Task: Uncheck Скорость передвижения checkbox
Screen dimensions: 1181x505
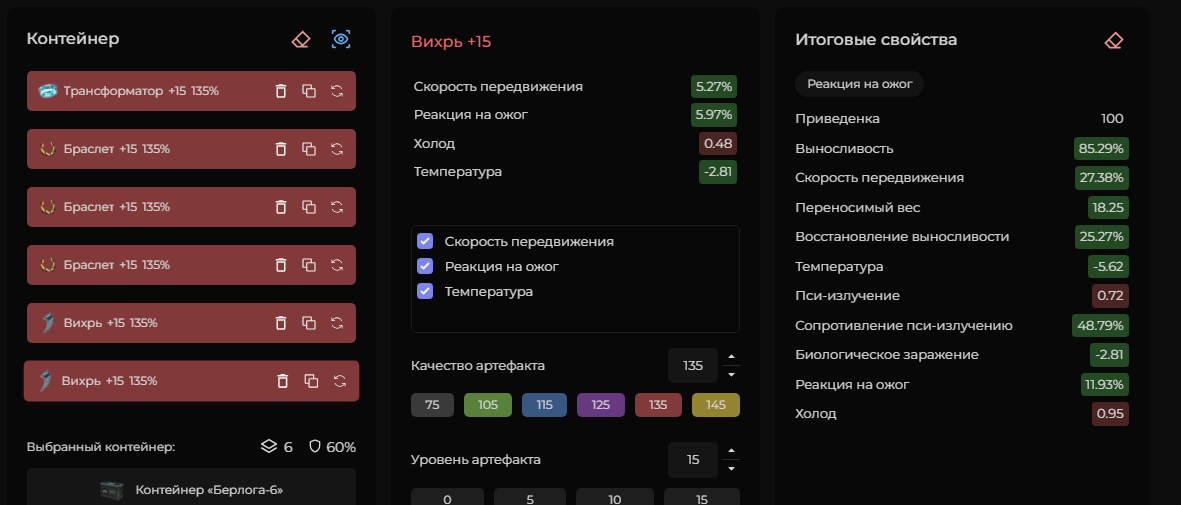Action: click(425, 241)
